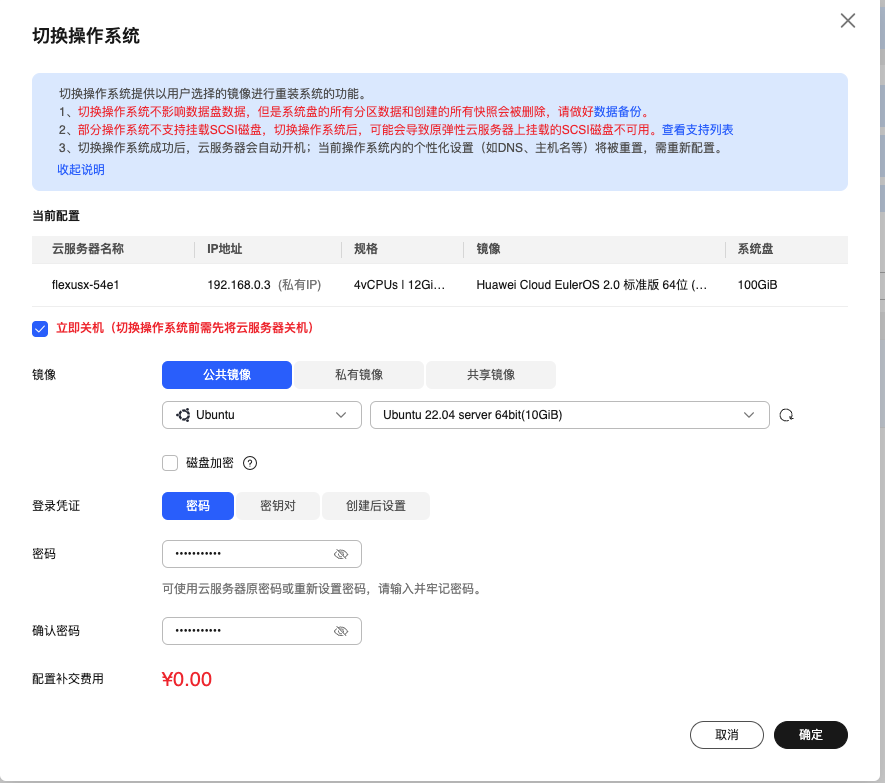Open the Ubuntu OS type dropdown
The height and width of the screenshot is (783, 885).
coord(261,415)
